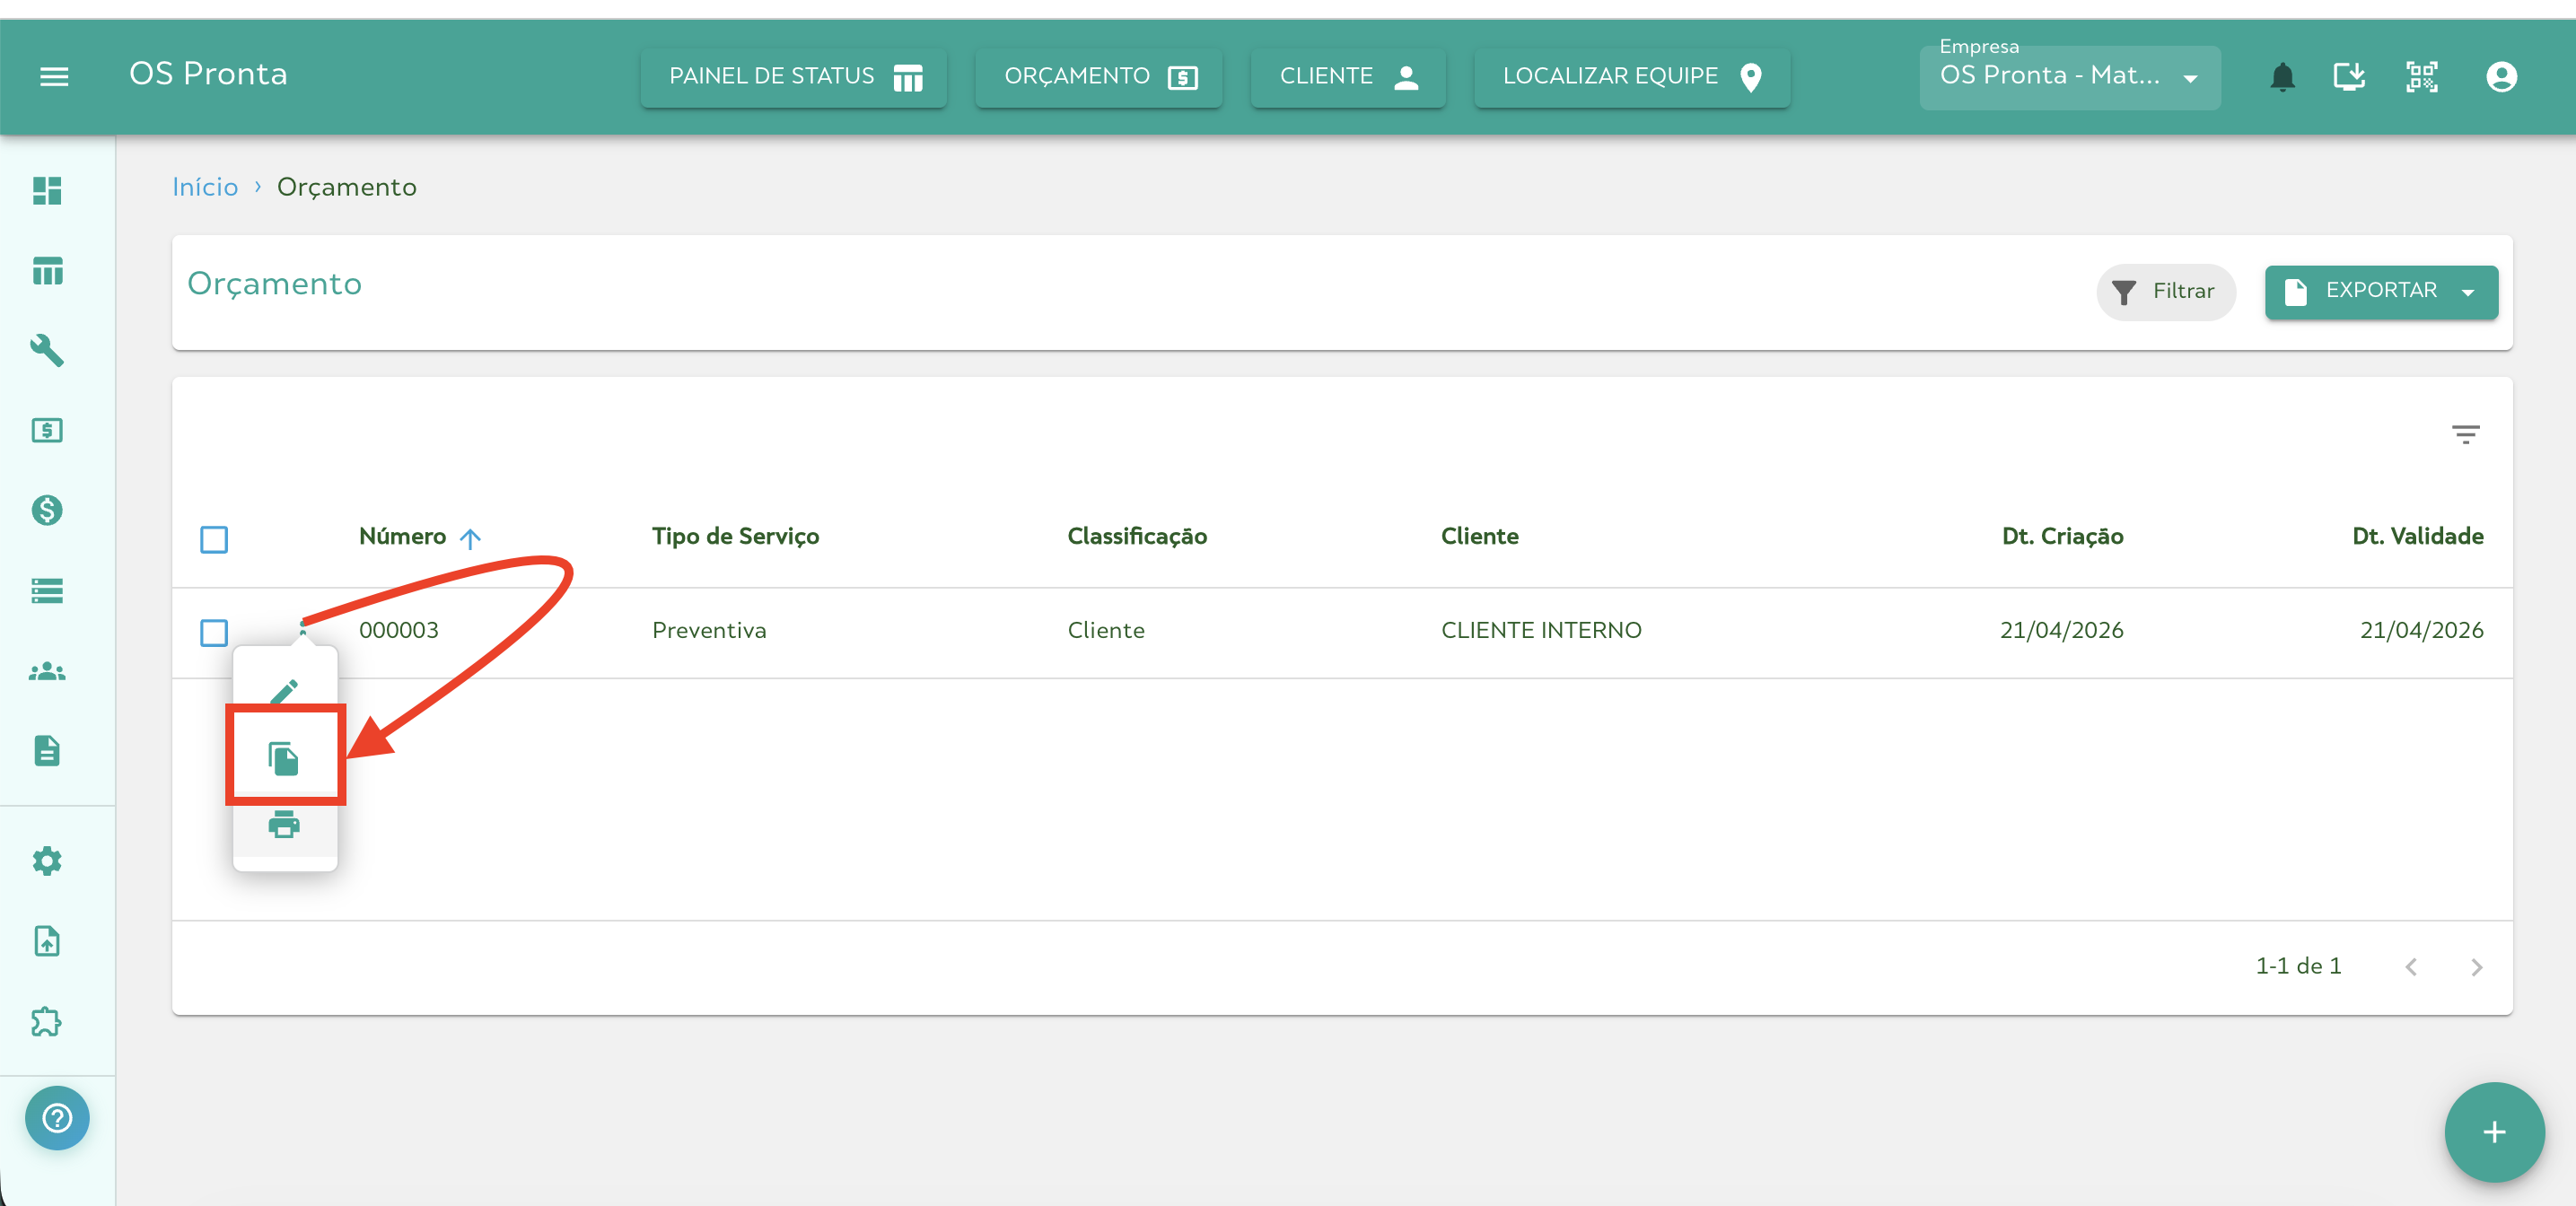The width and height of the screenshot is (2576, 1206).
Task: Follow the Início breadcrumb link
Action: [x=205, y=187]
